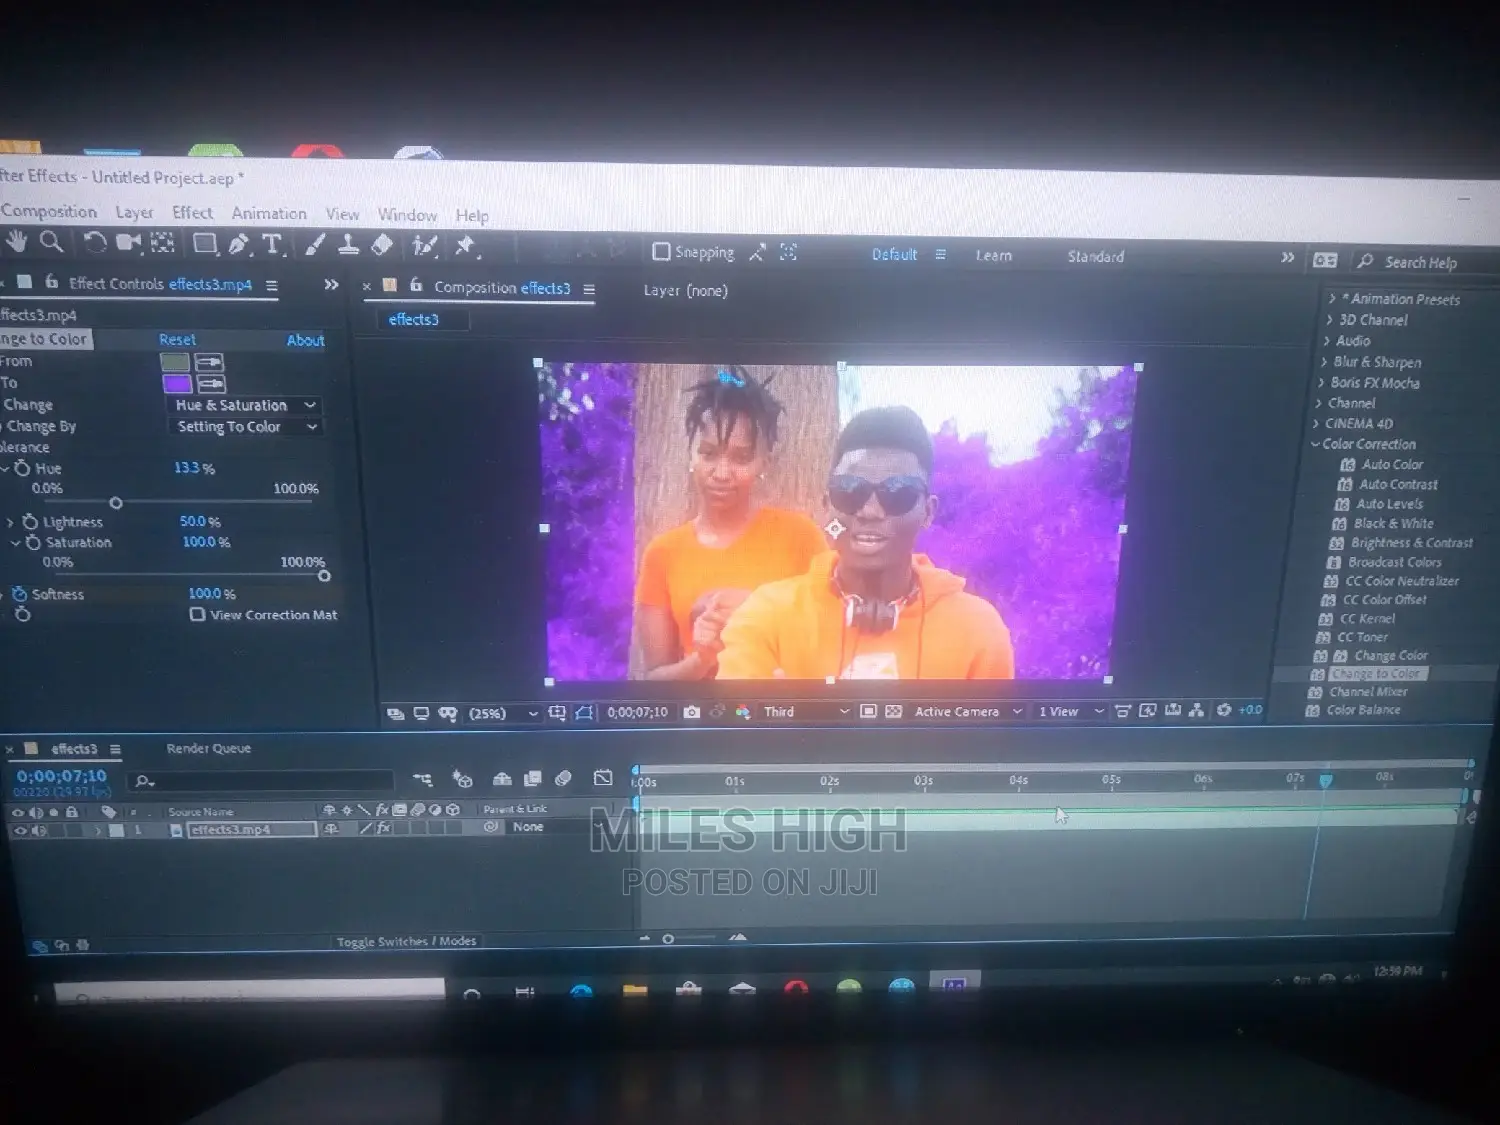1500x1125 pixels.
Task: Click the purple To color swatch
Action: [177, 383]
